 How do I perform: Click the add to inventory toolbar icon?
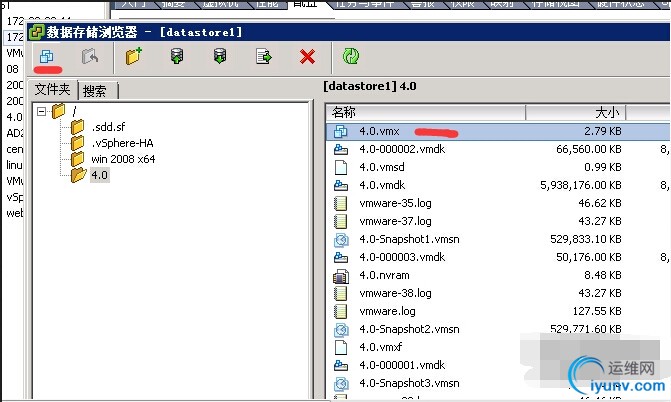pos(46,56)
